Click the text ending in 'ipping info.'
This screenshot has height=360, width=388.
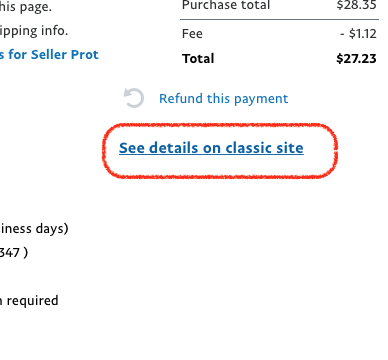(34, 31)
